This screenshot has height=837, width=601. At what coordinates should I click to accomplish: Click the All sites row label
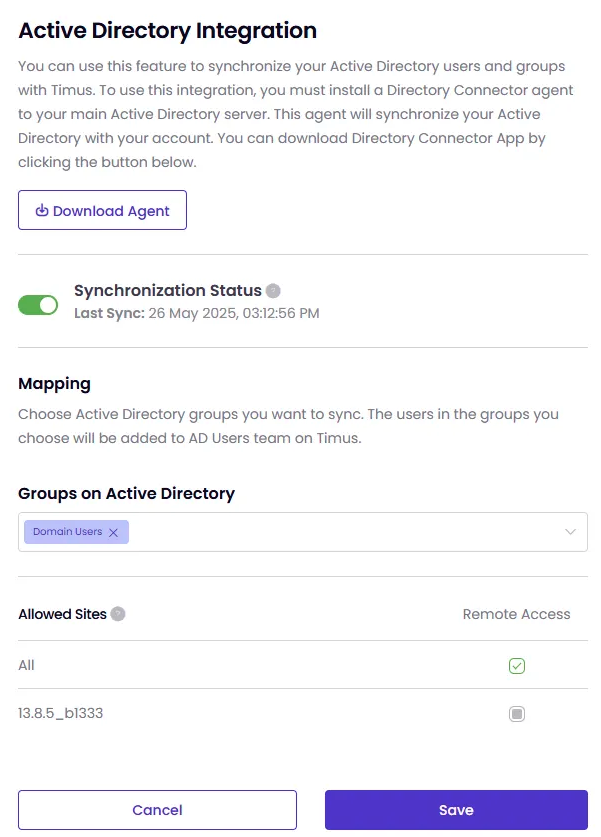pyautogui.click(x=26, y=665)
